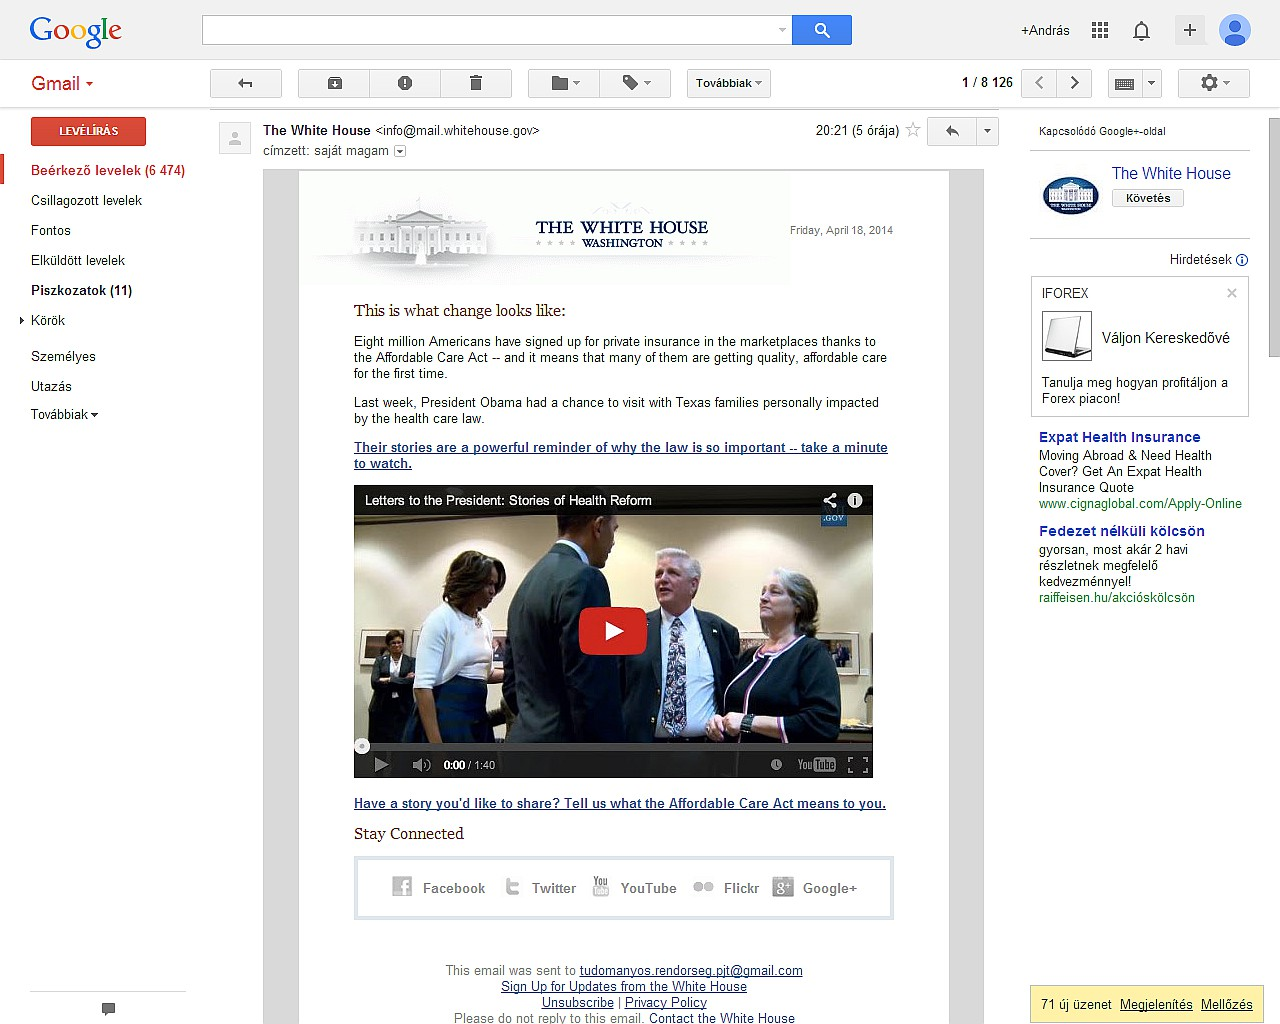Open more reply options arrow
1280x1024 pixels.
click(987, 131)
